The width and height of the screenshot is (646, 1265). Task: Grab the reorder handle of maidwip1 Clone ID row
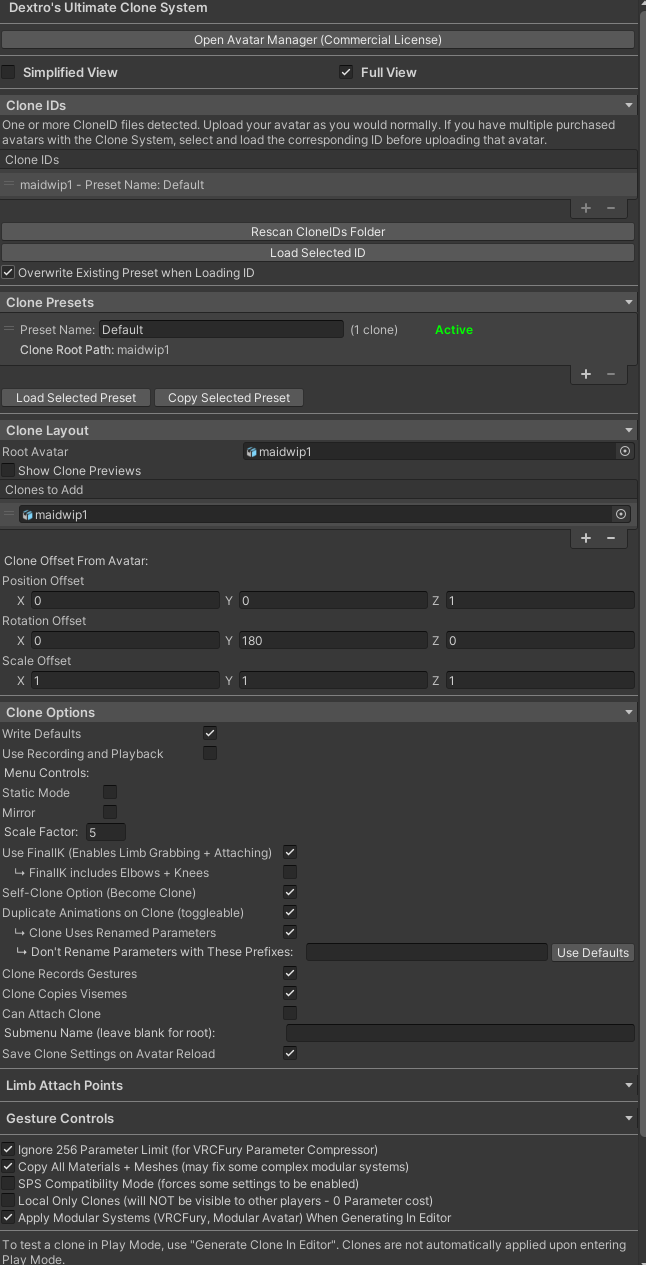(x=9, y=184)
